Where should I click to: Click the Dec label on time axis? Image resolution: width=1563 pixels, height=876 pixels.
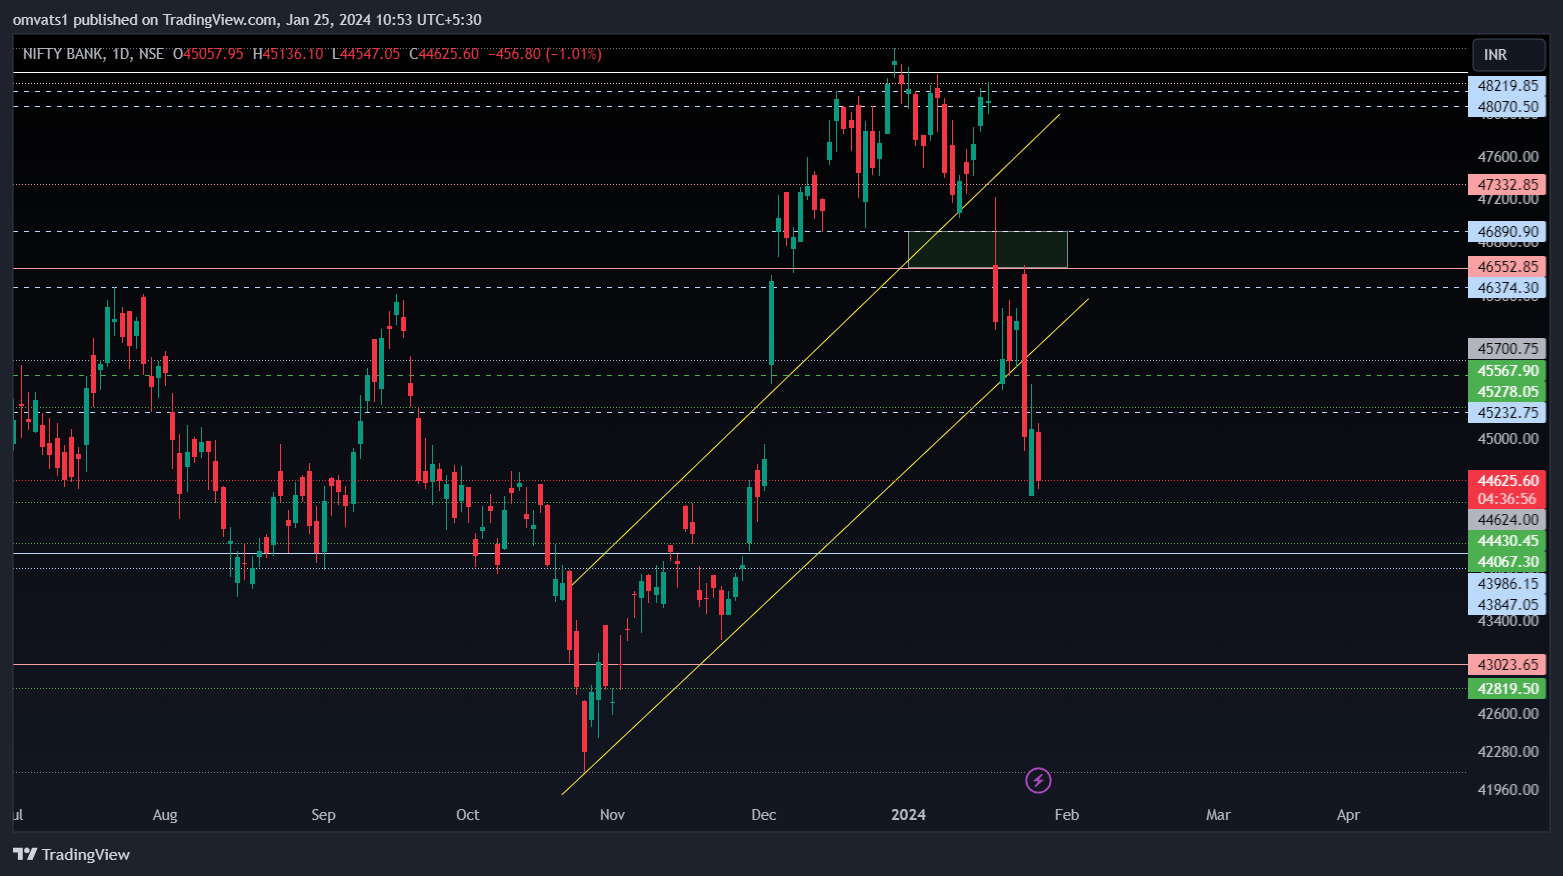click(x=763, y=815)
